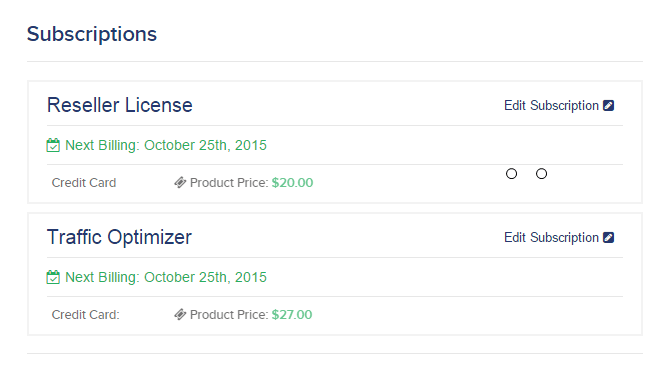Click the $20.00 product price amount
Image resolution: width=670 pixels, height=369 pixels.
pos(292,183)
